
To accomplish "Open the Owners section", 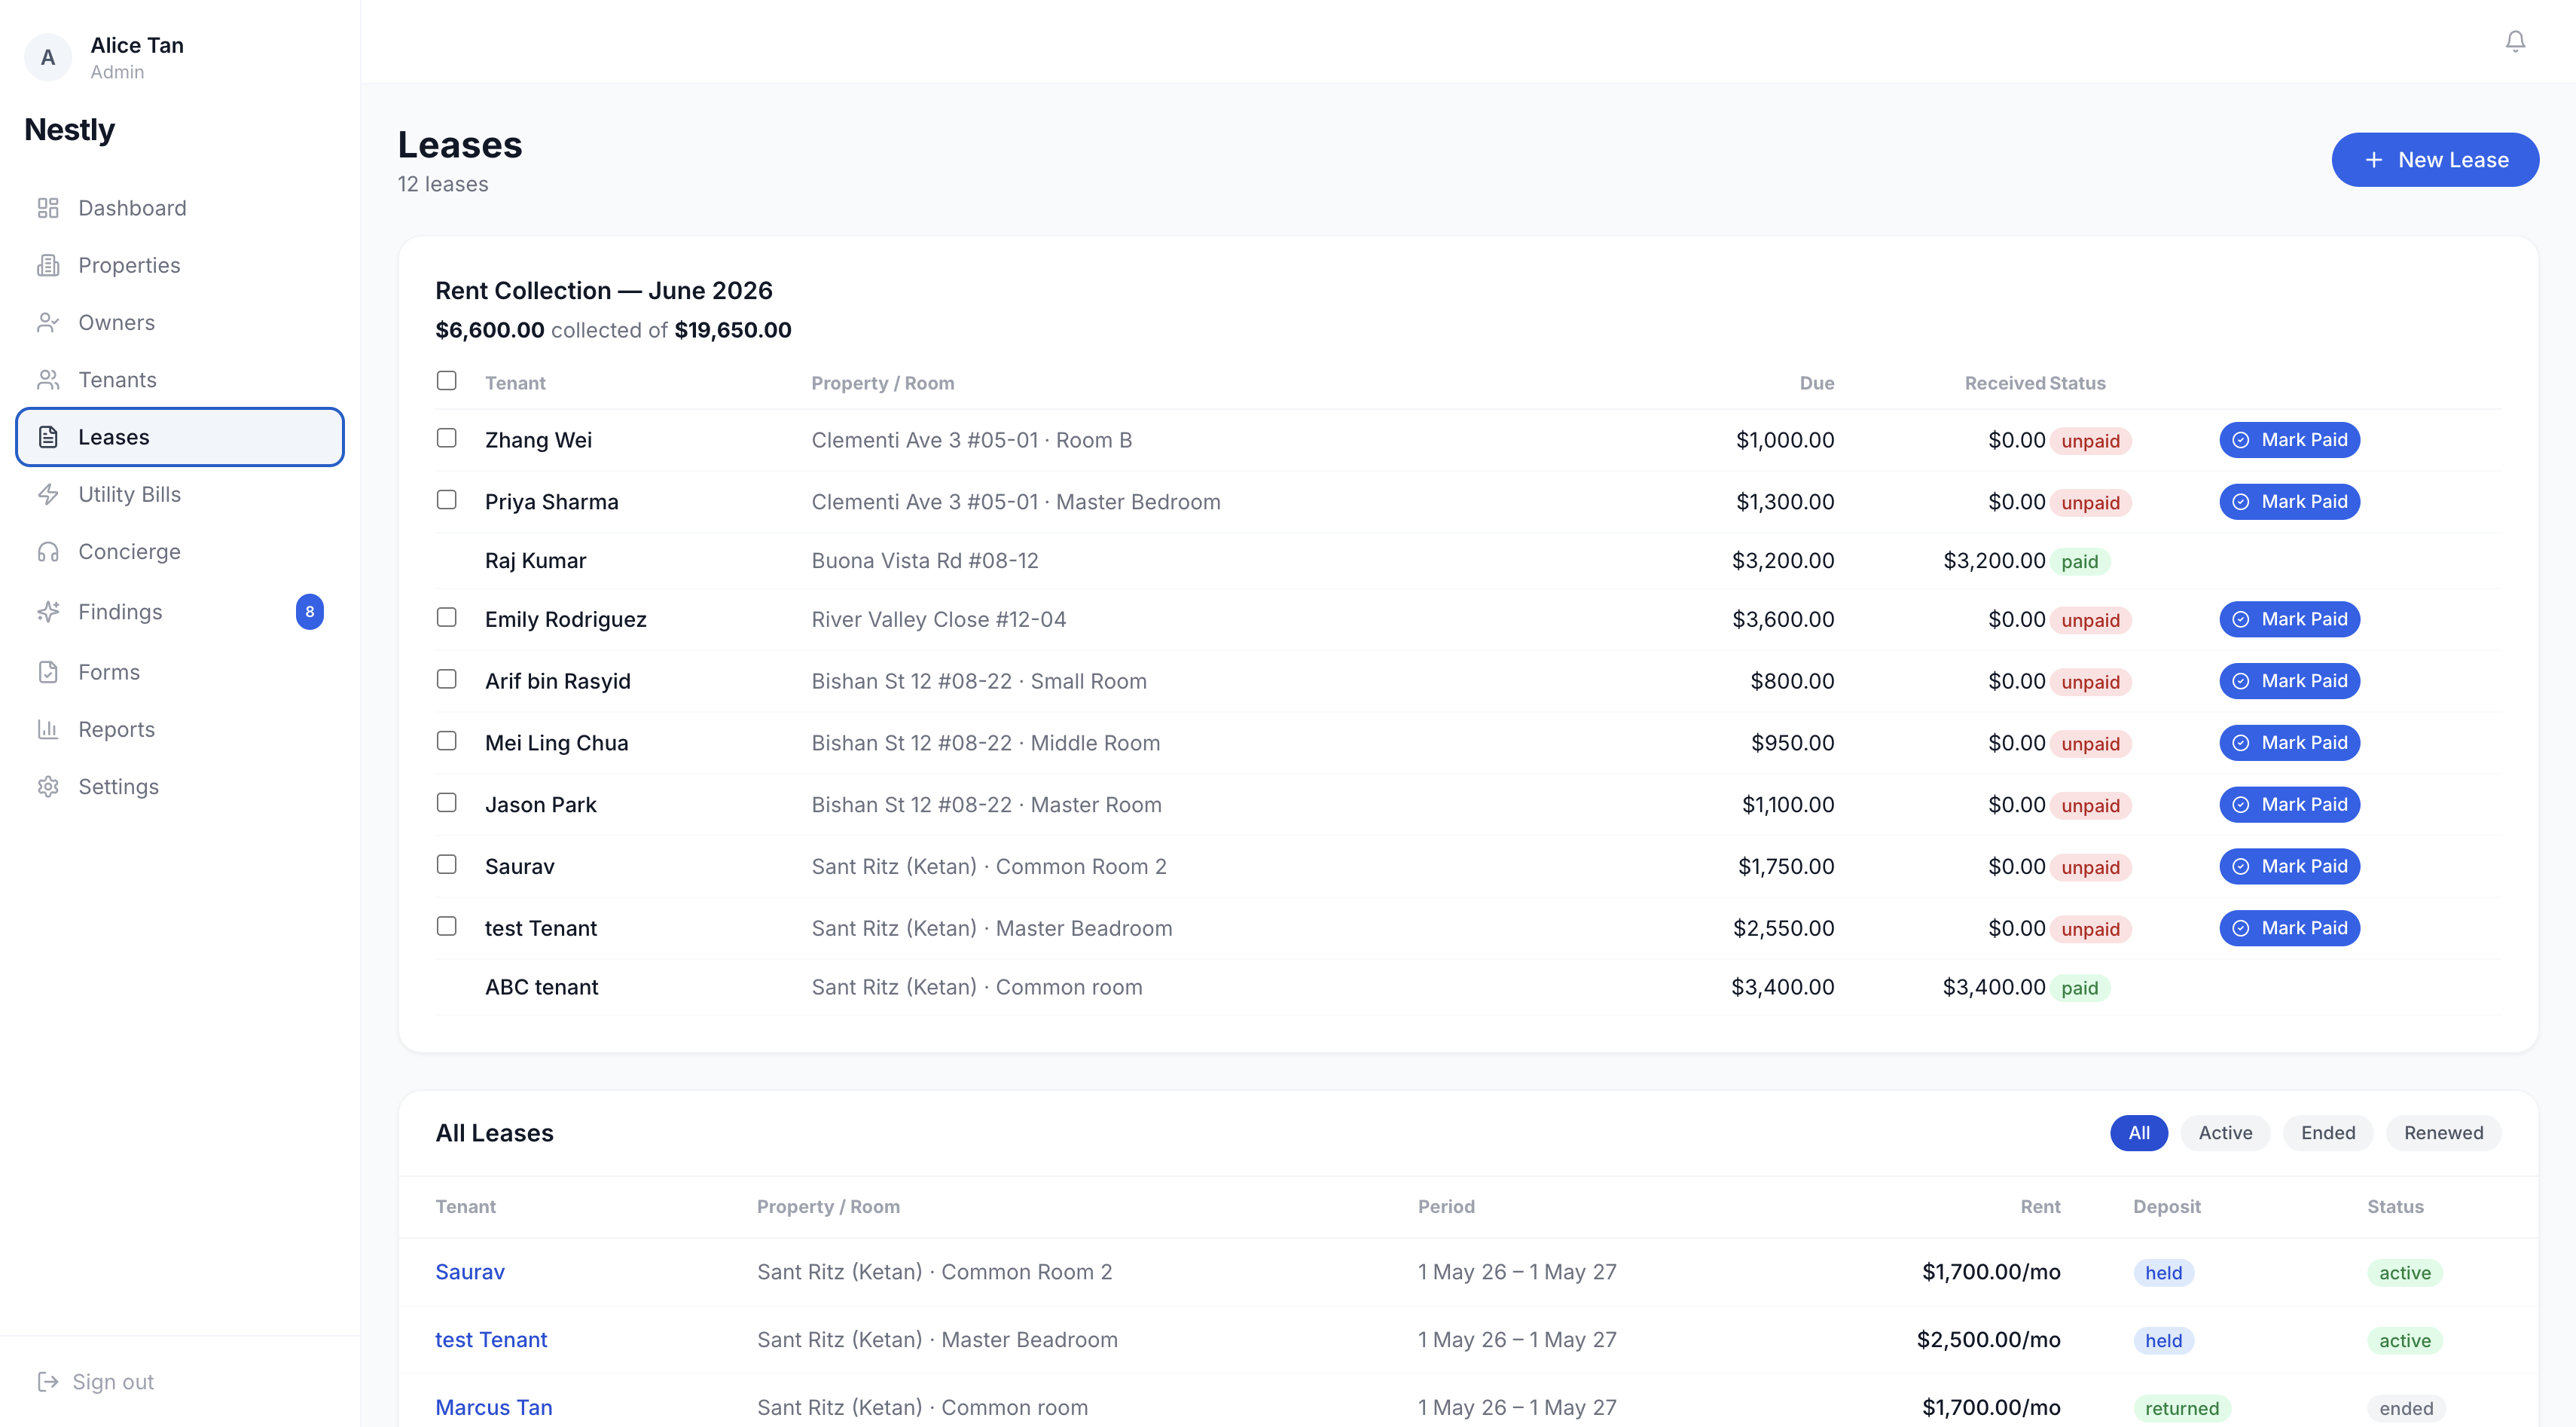I will 180,322.
